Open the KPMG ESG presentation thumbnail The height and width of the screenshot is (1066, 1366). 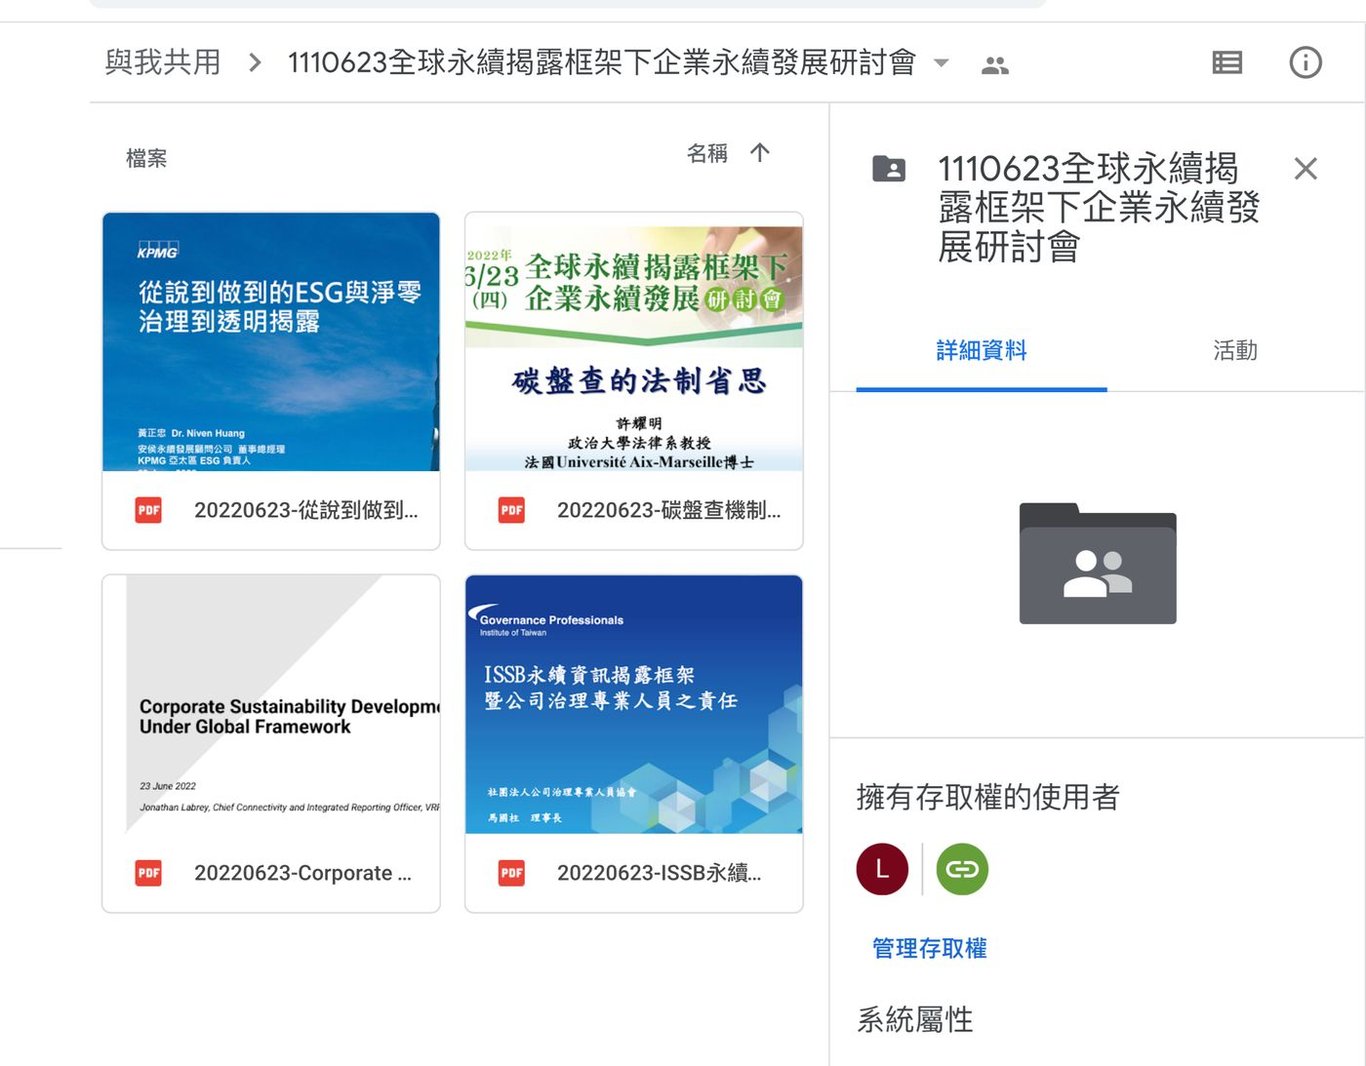[x=271, y=342]
